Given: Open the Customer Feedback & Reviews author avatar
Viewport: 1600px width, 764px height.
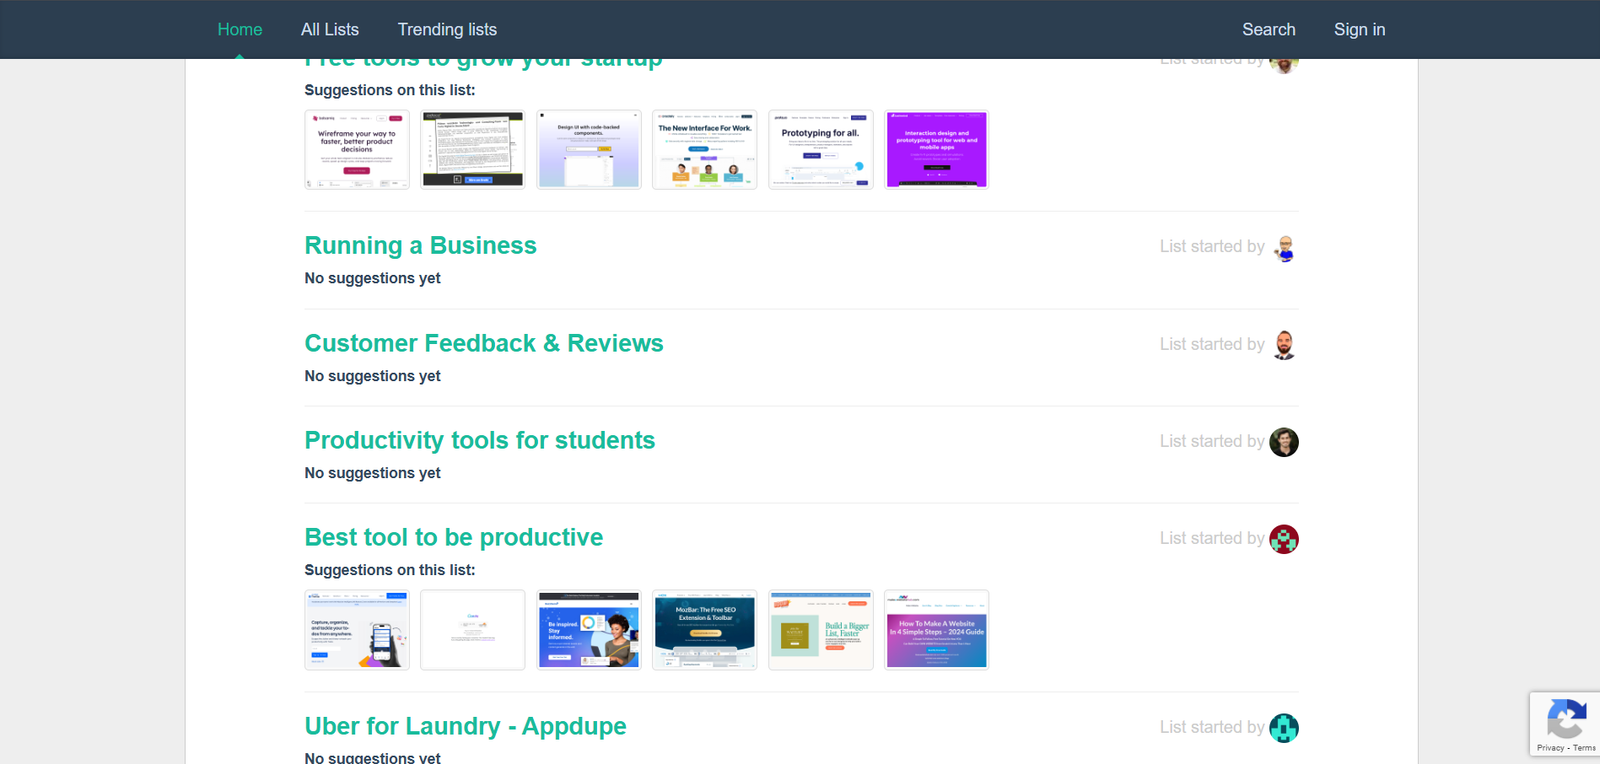Looking at the screenshot, I should tap(1284, 345).
